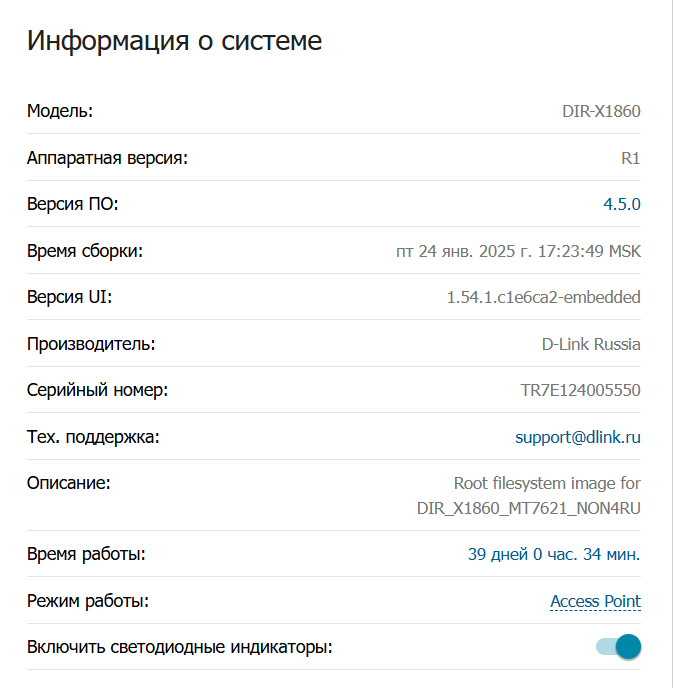
Task: Toggle the LED indicators switch
Action: coord(619,646)
